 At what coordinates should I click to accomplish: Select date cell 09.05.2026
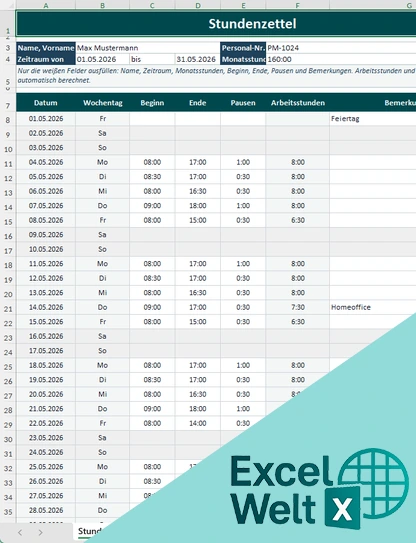pos(46,235)
